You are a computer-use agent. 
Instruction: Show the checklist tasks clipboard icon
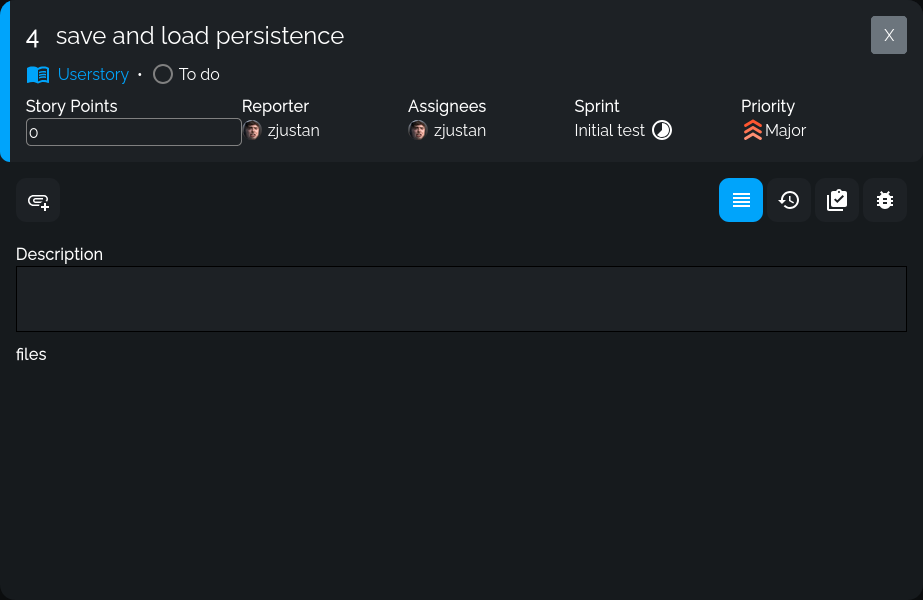point(837,200)
